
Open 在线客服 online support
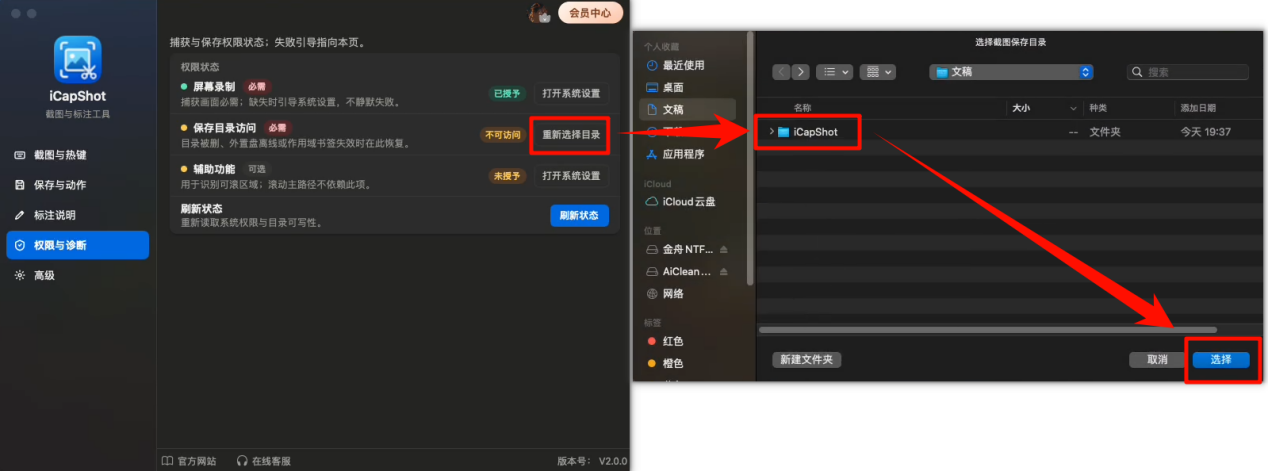point(264,461)
